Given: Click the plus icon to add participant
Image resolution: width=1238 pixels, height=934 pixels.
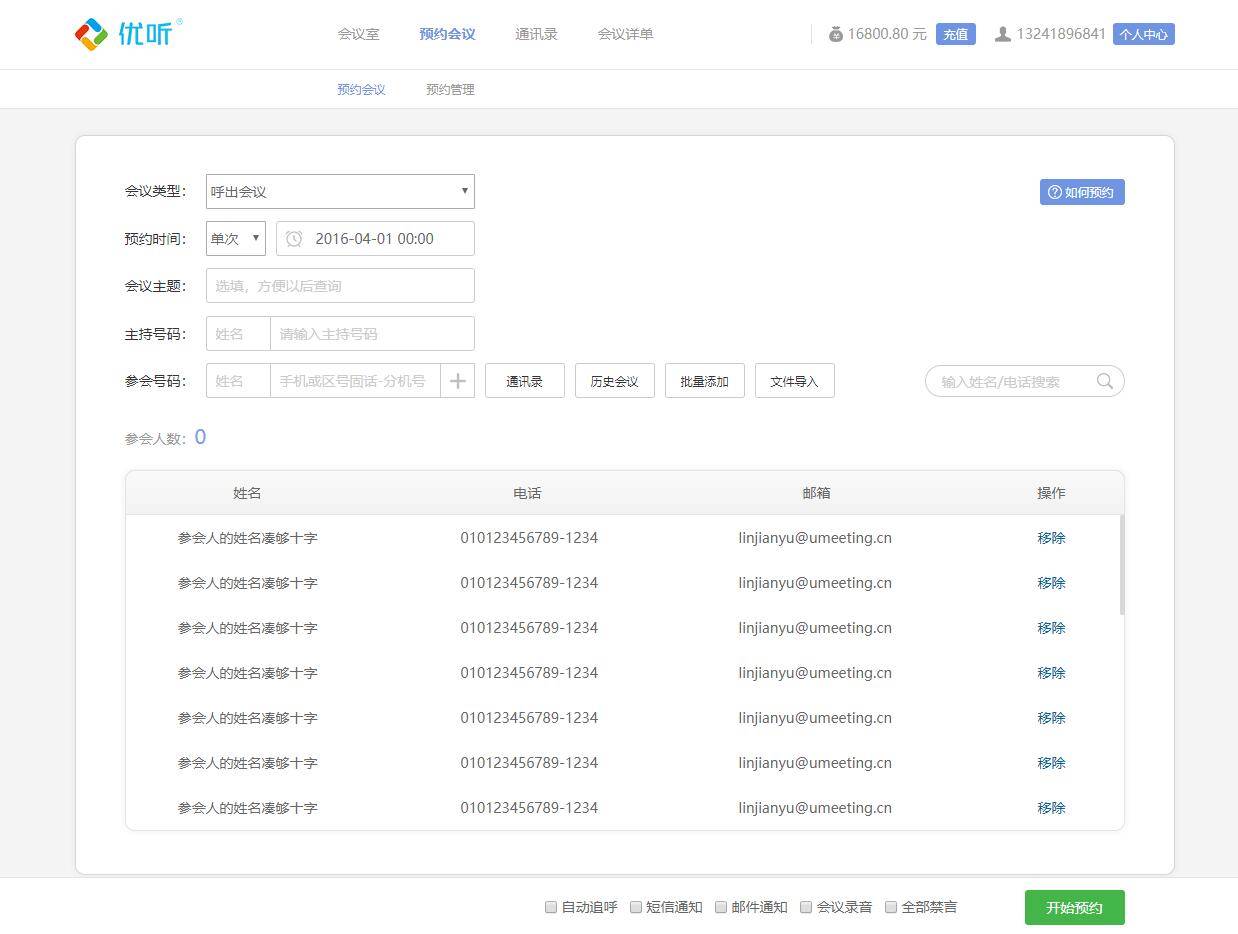Looking at the screenshot, I should 457,381.
